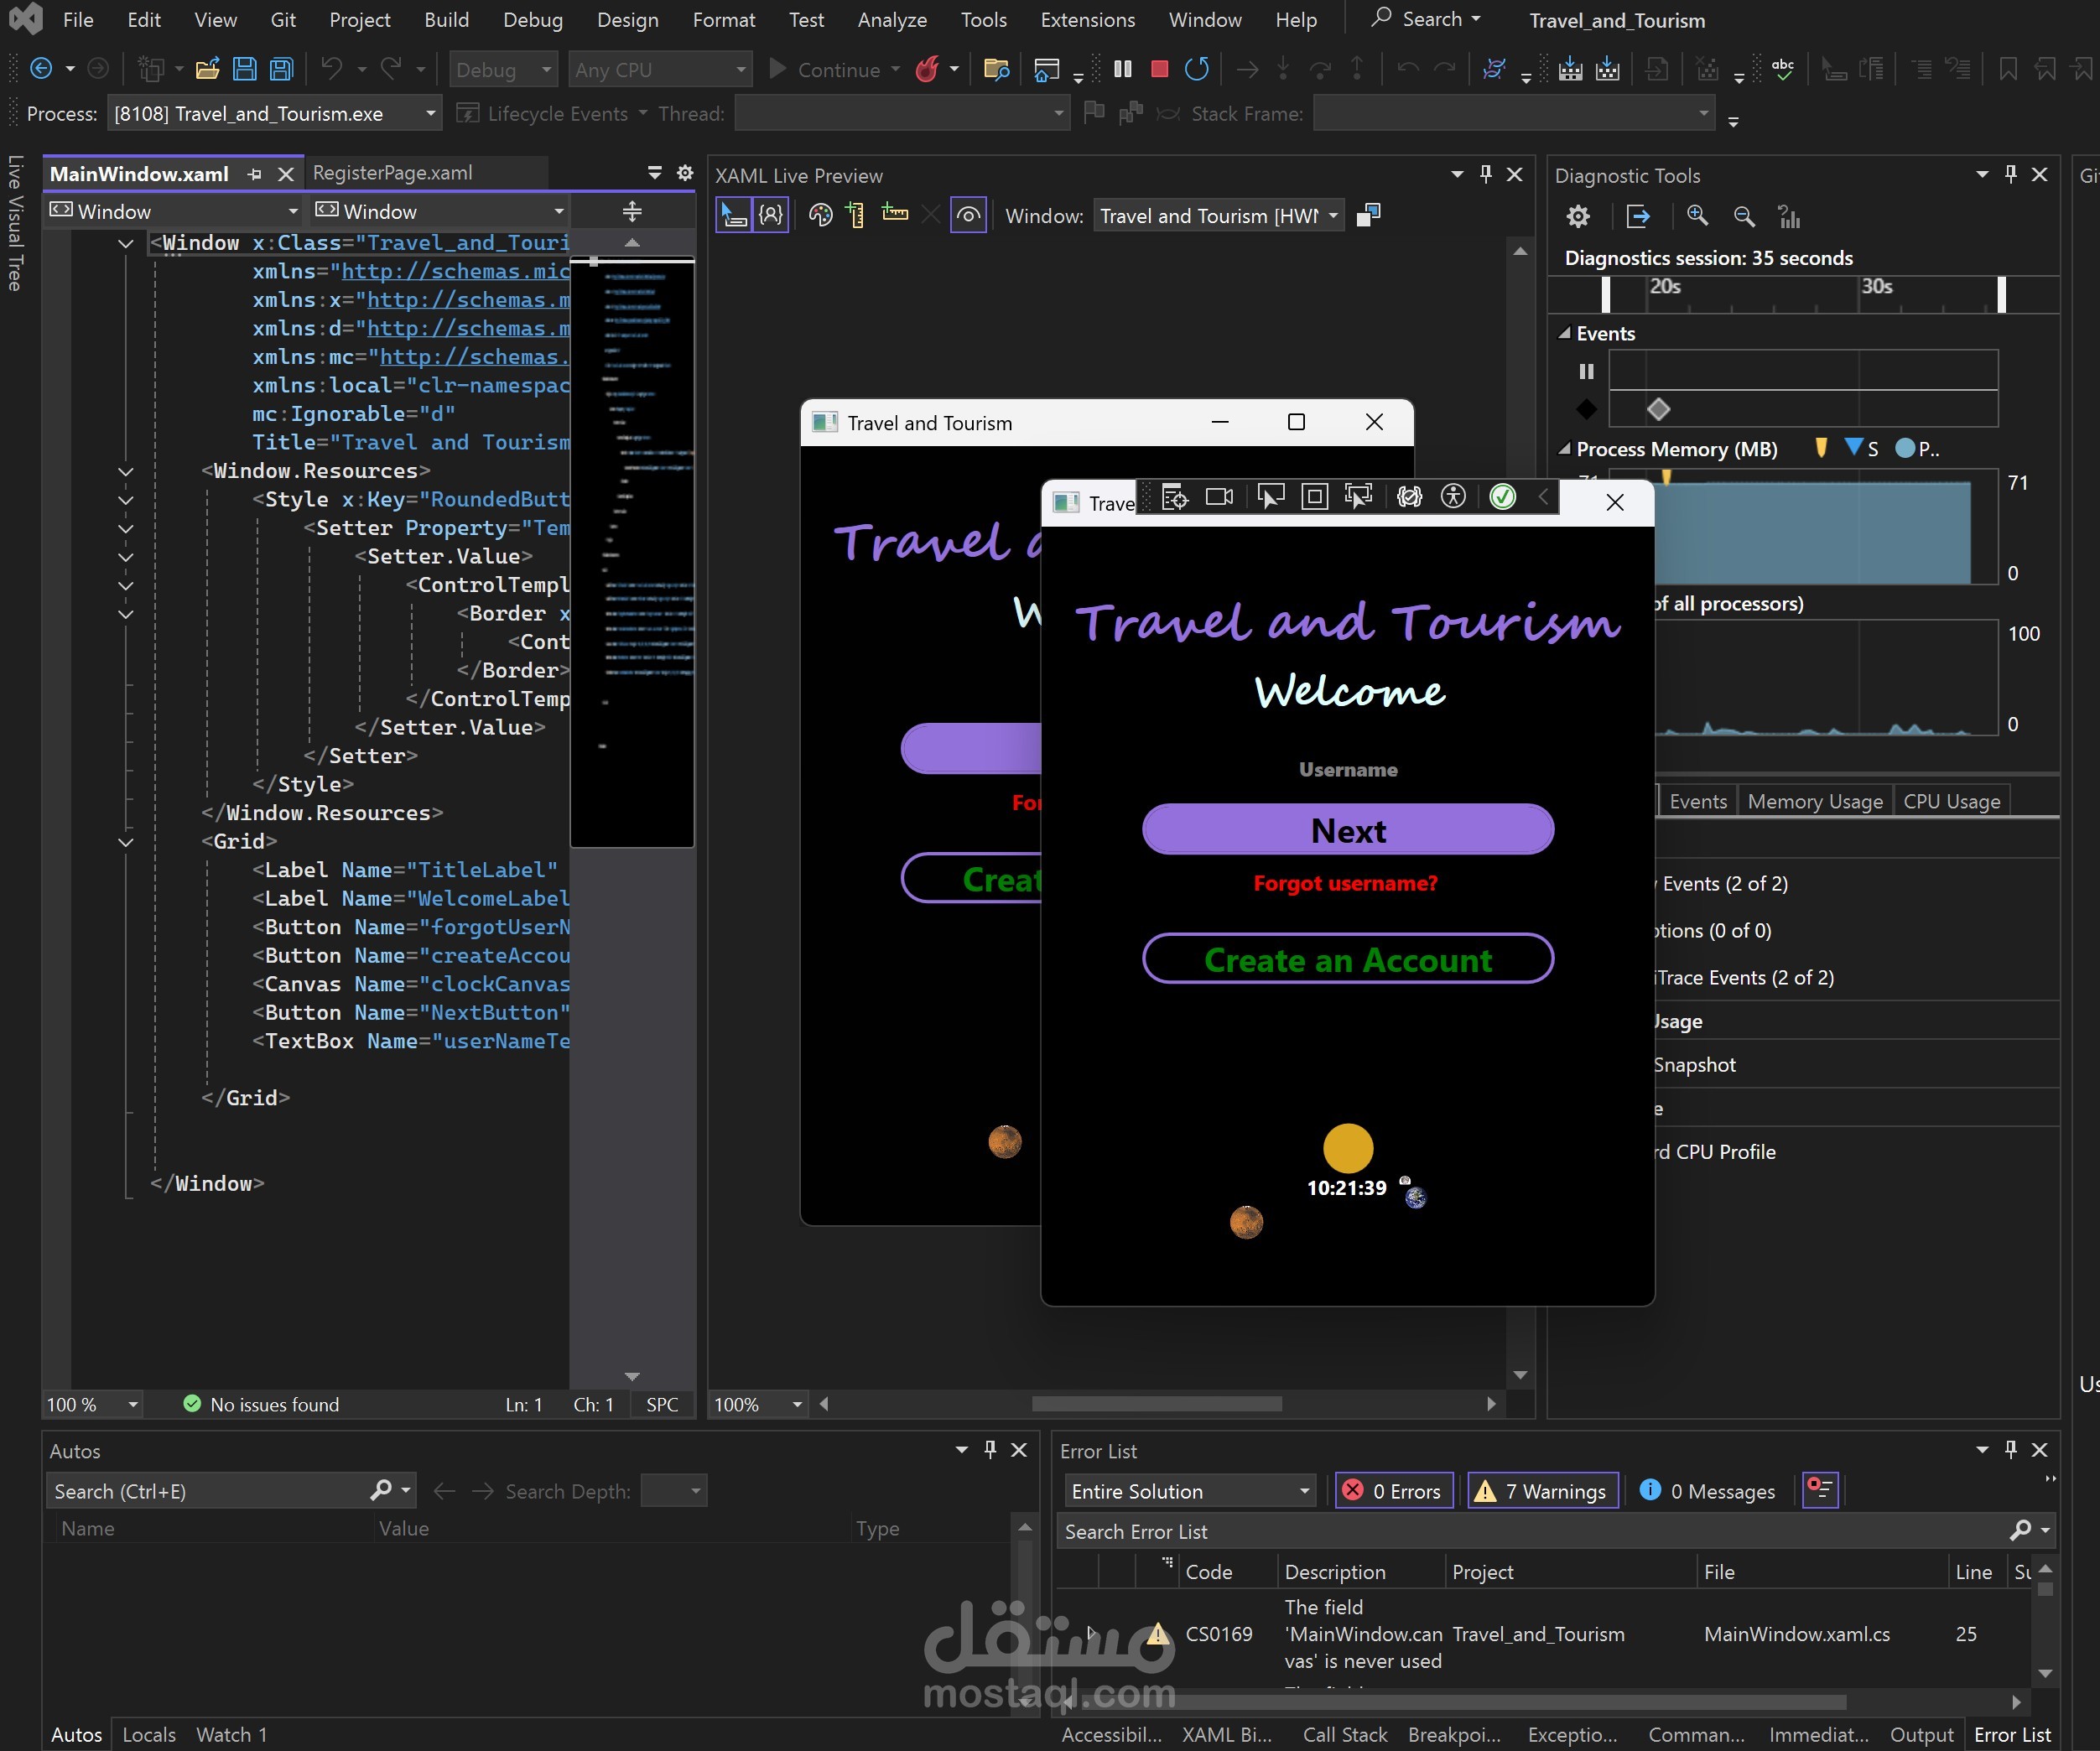The height and width of the screenshot is (1751, 2100).
Task: Toggle 7 Warnings filter in Error List
Action: click(x=1543, y=1491)
